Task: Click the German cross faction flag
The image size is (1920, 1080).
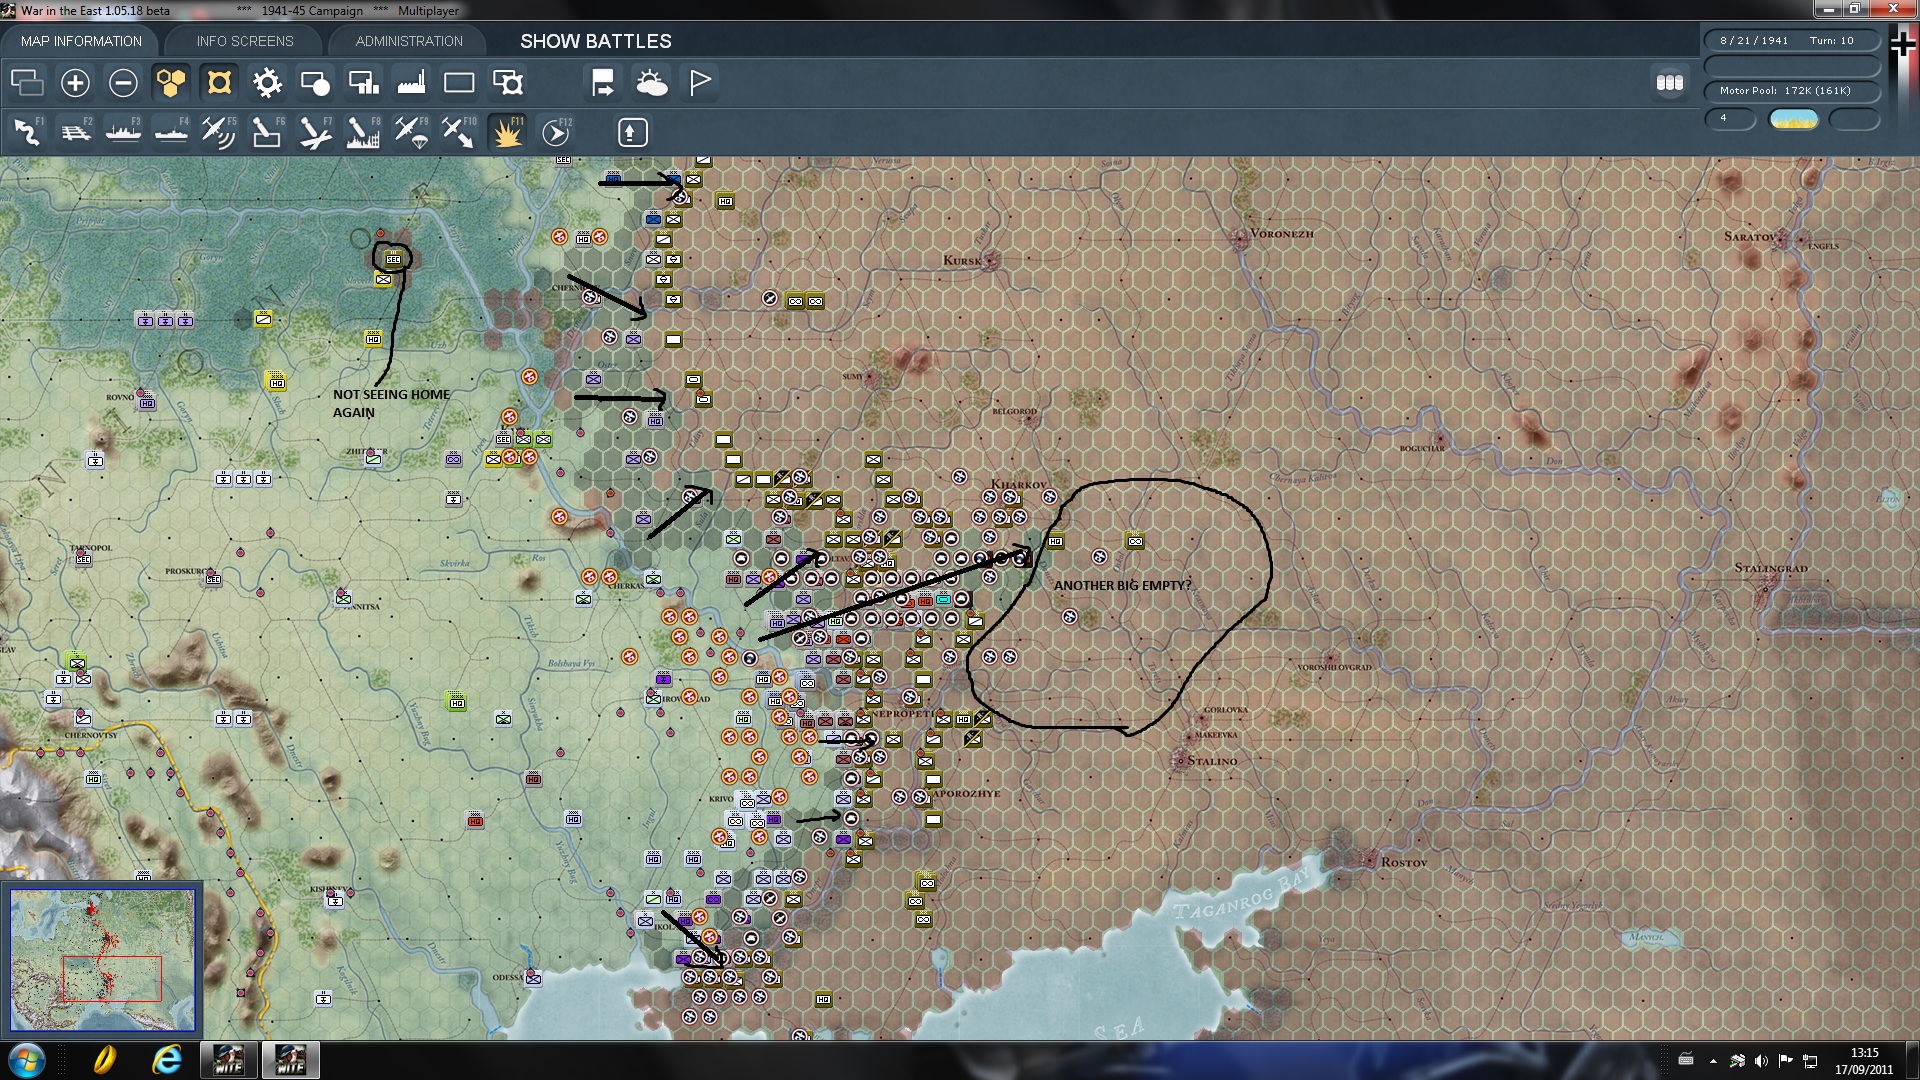Action: pos(1902,43)
